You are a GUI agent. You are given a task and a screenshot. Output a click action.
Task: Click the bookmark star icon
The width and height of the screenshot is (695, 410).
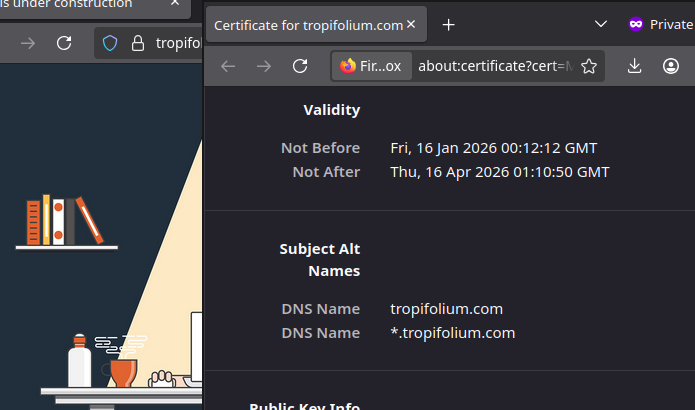tap(589, 66)
